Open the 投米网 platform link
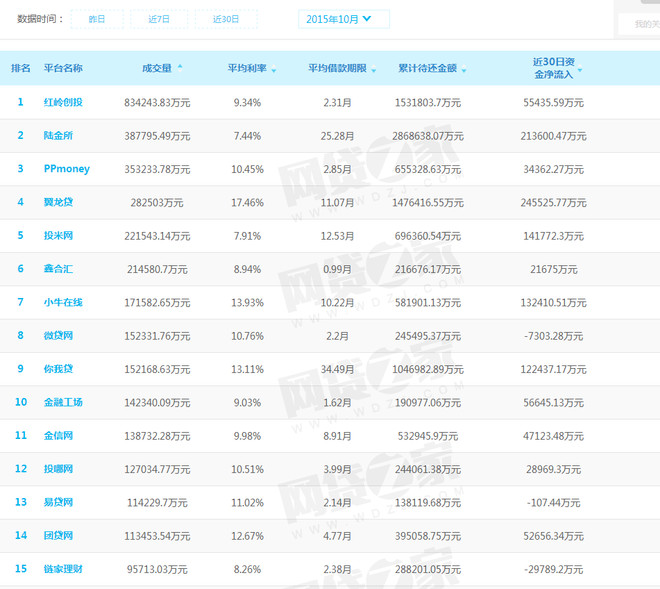Image resolution: width=660 pixels, height=589 pixels. pyautogui.click(x=59, y=235)
